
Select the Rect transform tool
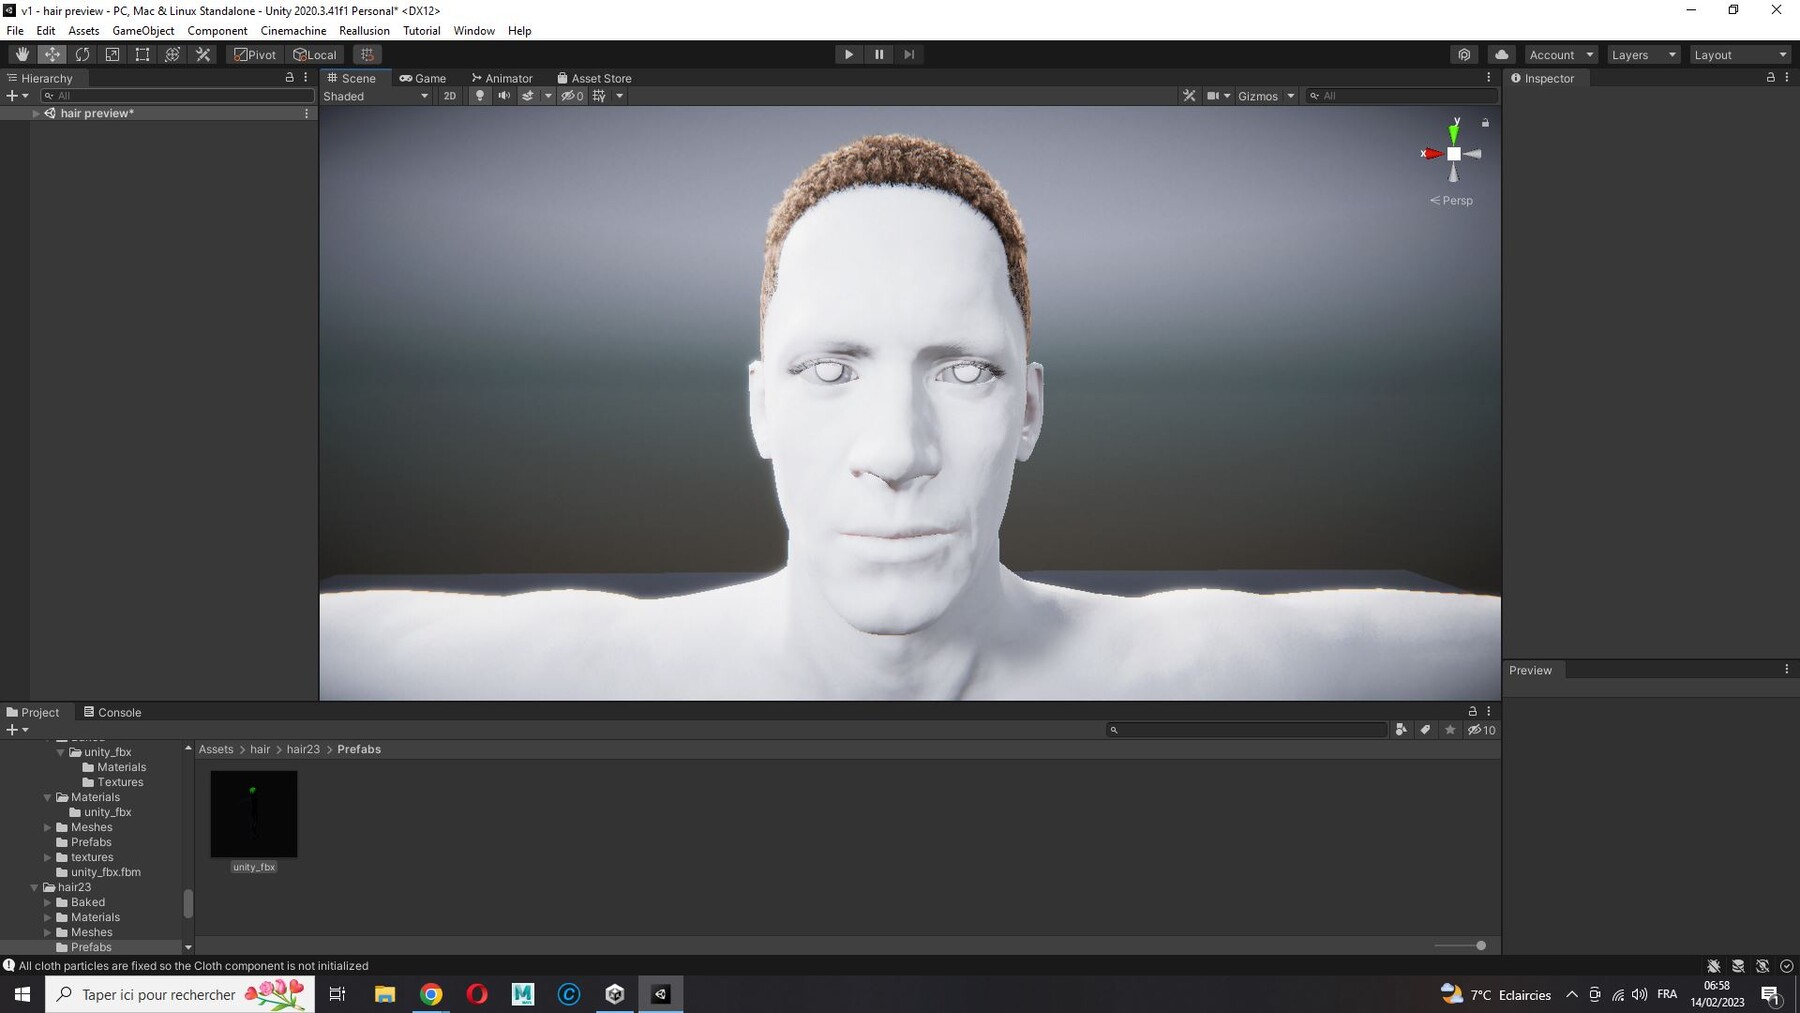pos(142,55)
